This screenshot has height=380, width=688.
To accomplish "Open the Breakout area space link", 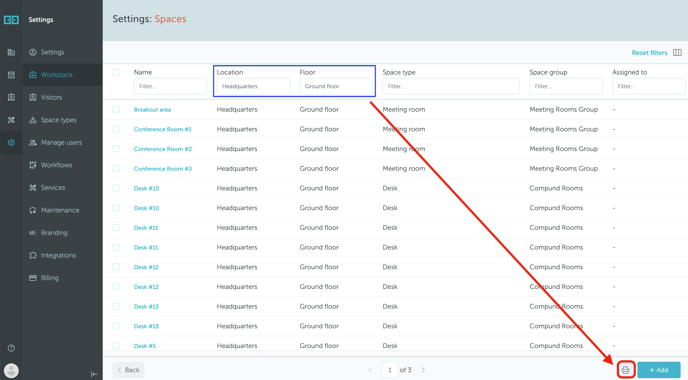I will [152, 110].
